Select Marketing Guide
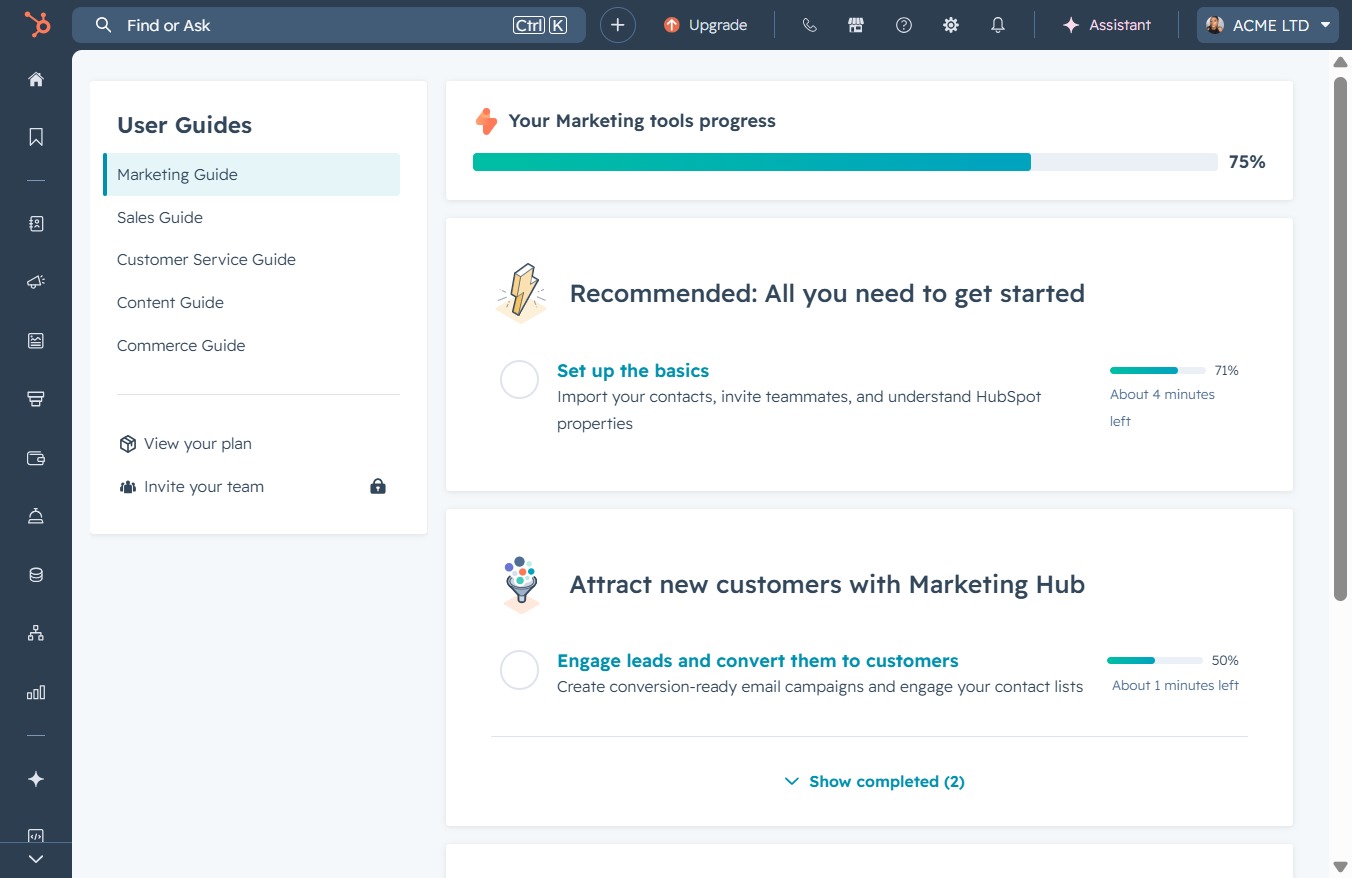 coord(251,174)
